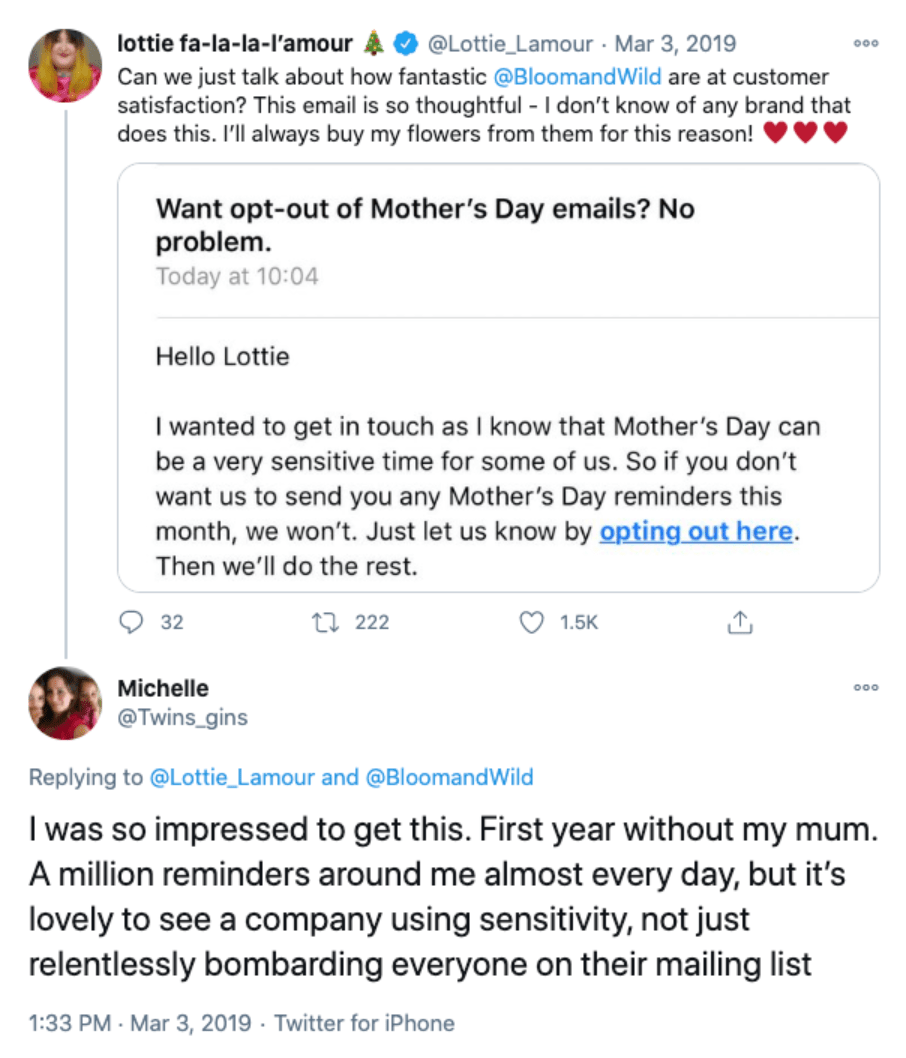
Task: Click the @BloomandWild mention in tweet
Action: tap(578, 76)
